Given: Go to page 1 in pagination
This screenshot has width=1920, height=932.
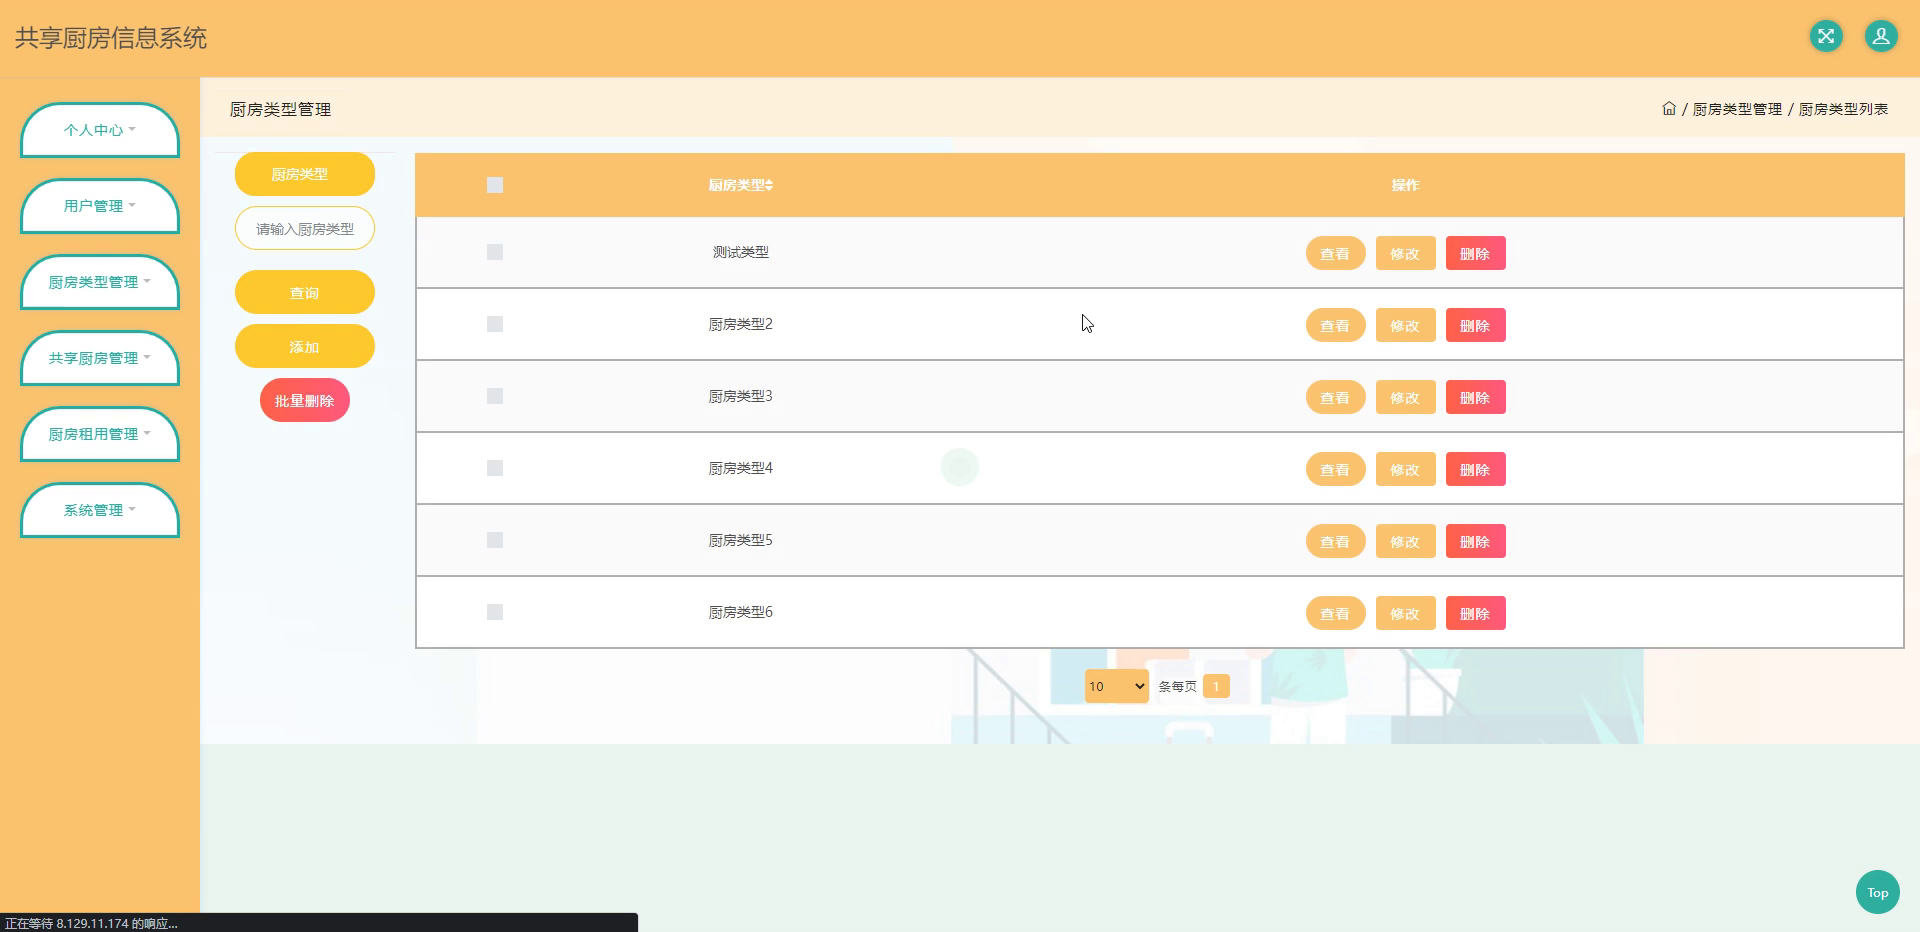Looking at the screenshot, I should coord(1216,686).
